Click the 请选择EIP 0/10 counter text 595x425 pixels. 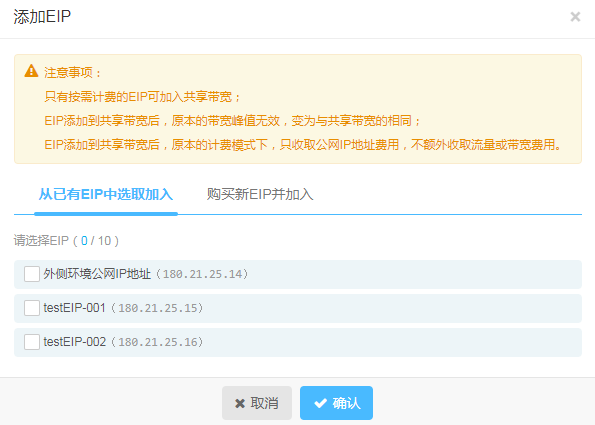(x=66, y=241)
